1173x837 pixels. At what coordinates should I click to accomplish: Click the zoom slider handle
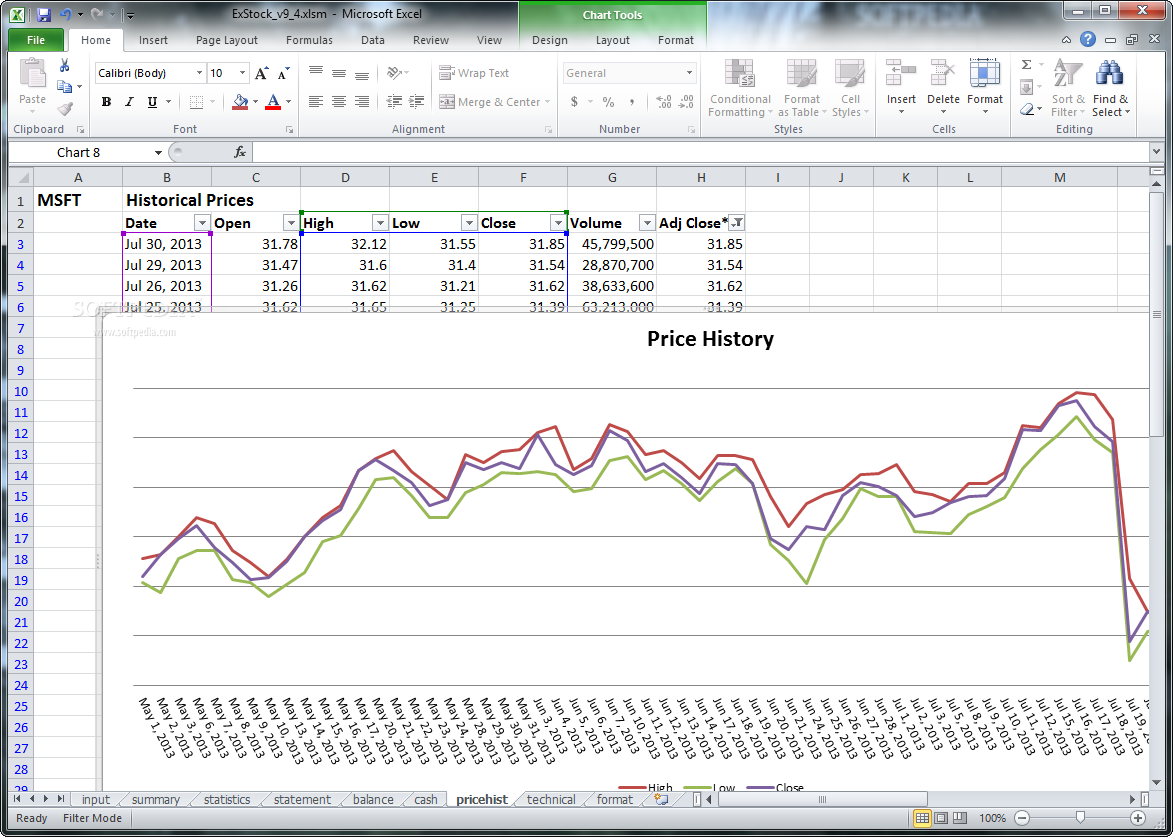(x=1080, y=818)
